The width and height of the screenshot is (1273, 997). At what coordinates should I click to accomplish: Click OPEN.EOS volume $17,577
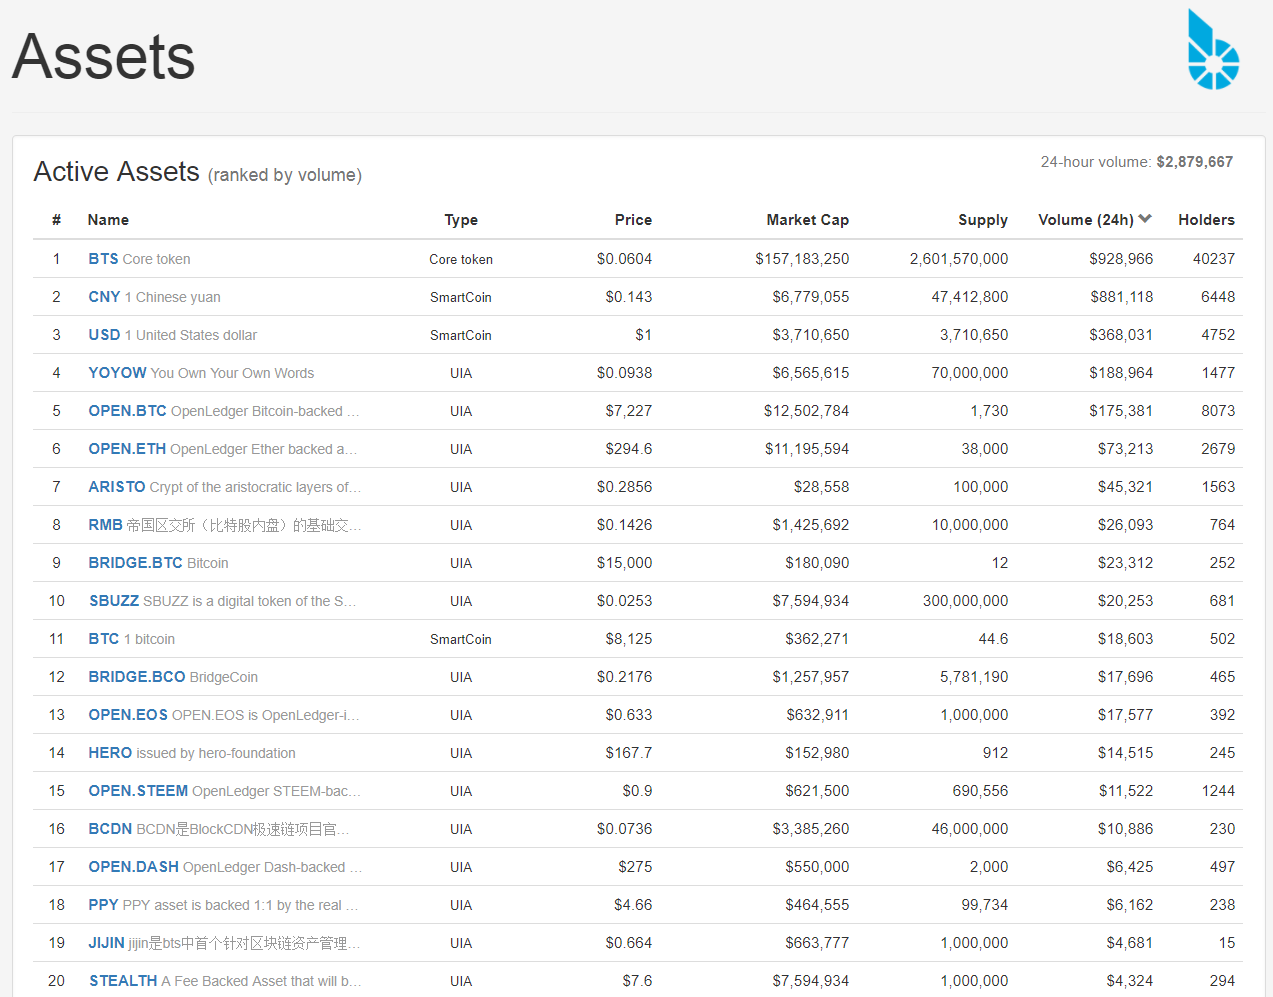tap(1125, 715)
